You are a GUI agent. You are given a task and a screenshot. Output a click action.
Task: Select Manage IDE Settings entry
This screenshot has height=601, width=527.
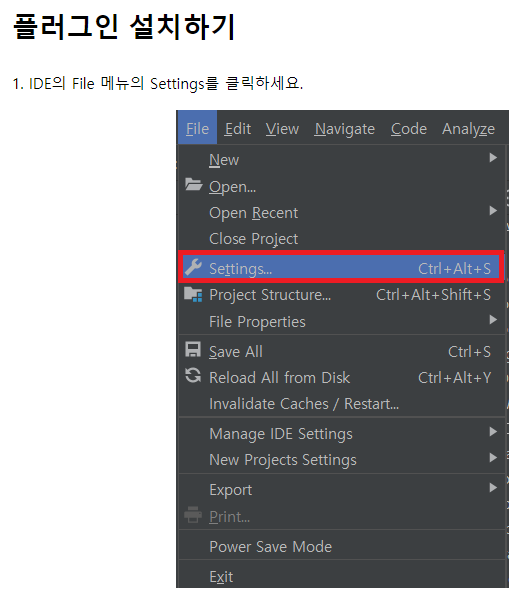point(341,434)
